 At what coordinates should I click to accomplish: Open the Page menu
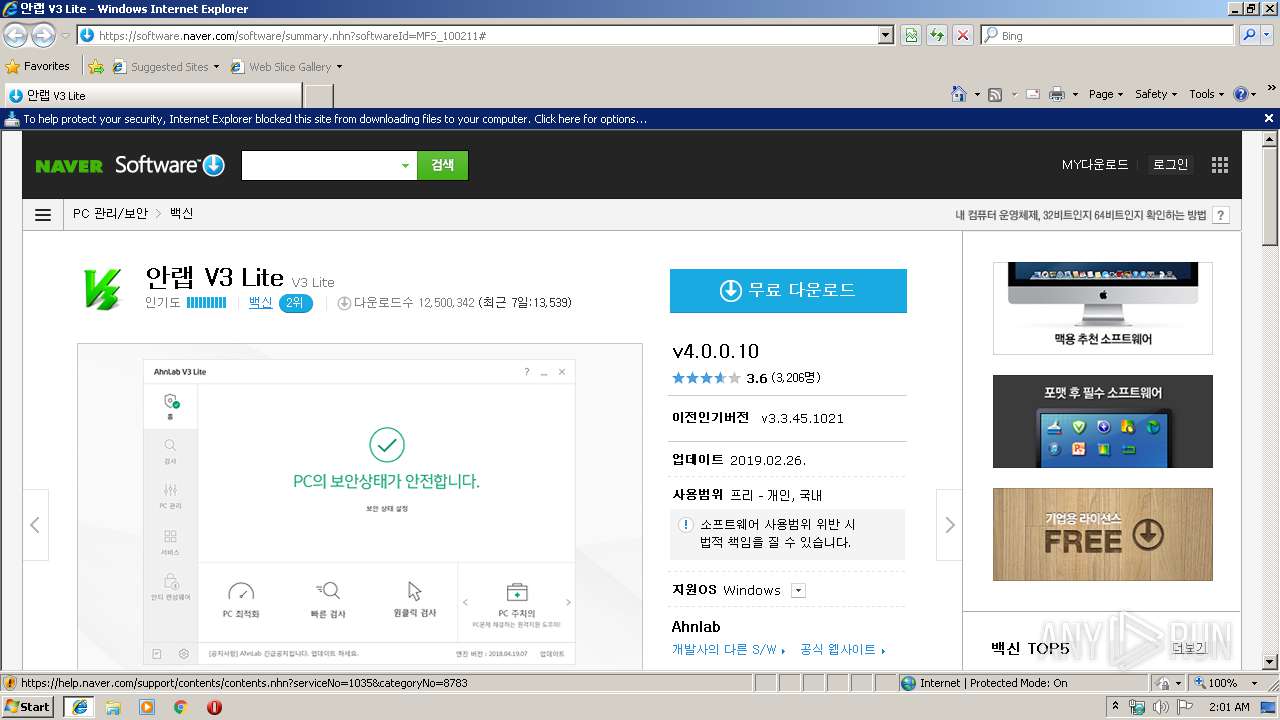pos(1106,94)
